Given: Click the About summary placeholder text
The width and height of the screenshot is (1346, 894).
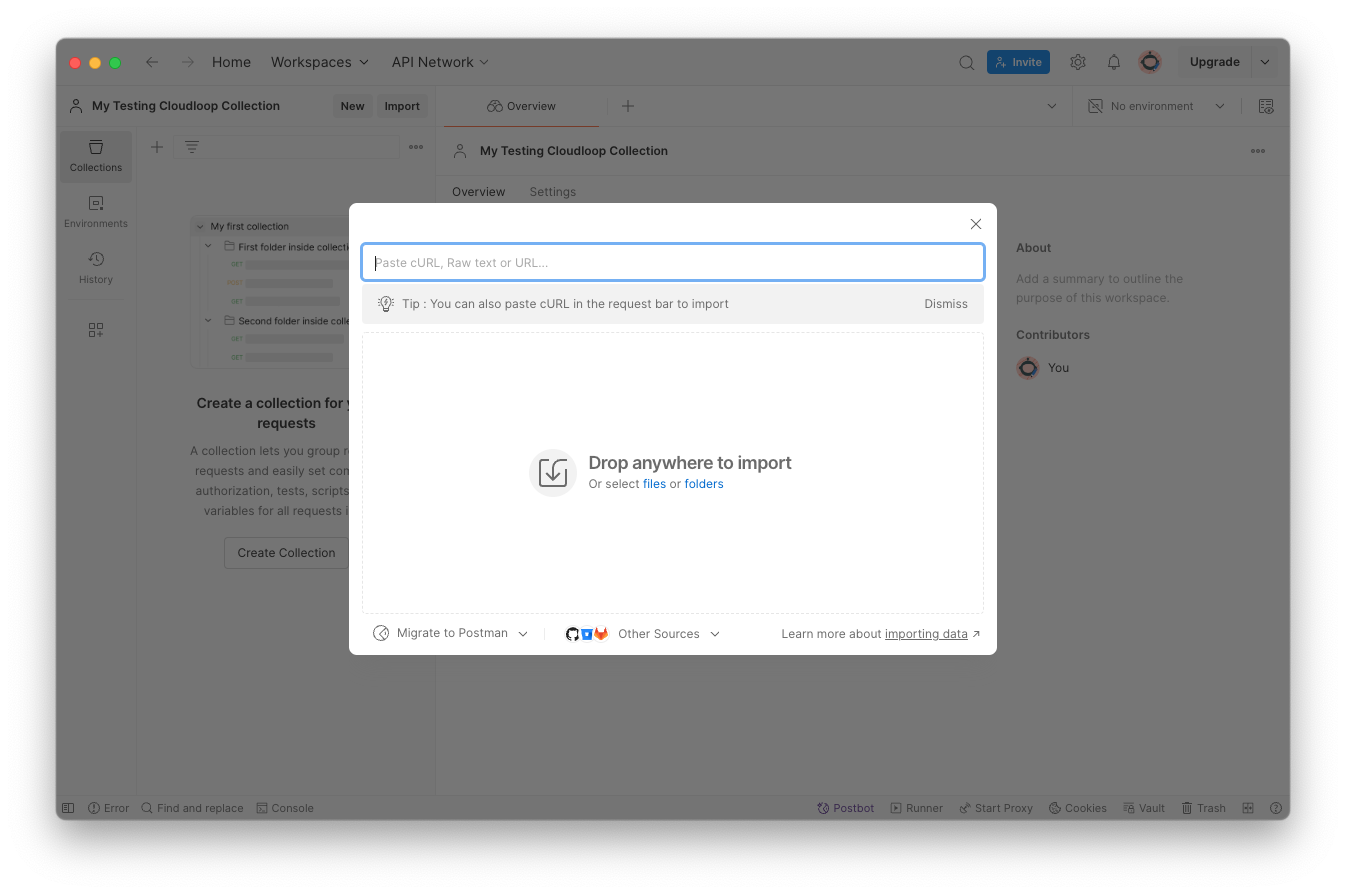Looking at the screenshot, I should (x=1099, y=288).
